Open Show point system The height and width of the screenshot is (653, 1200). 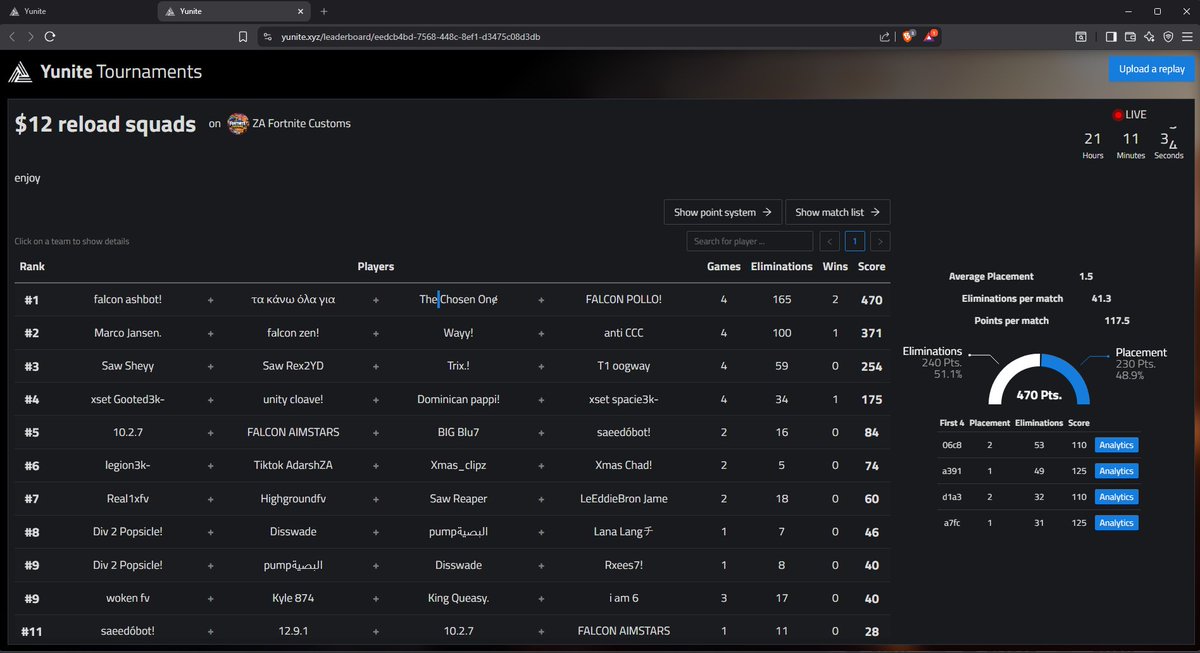tap(722, 212)
